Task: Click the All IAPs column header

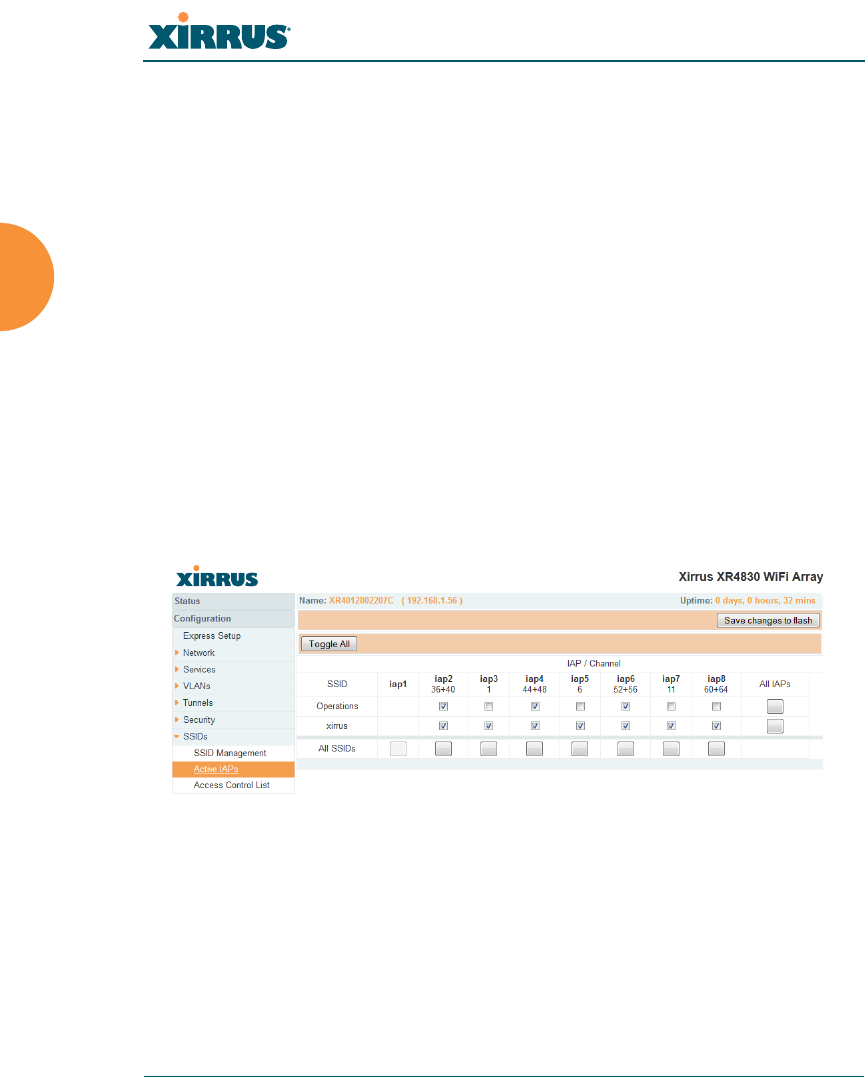Action: [775, 684]
